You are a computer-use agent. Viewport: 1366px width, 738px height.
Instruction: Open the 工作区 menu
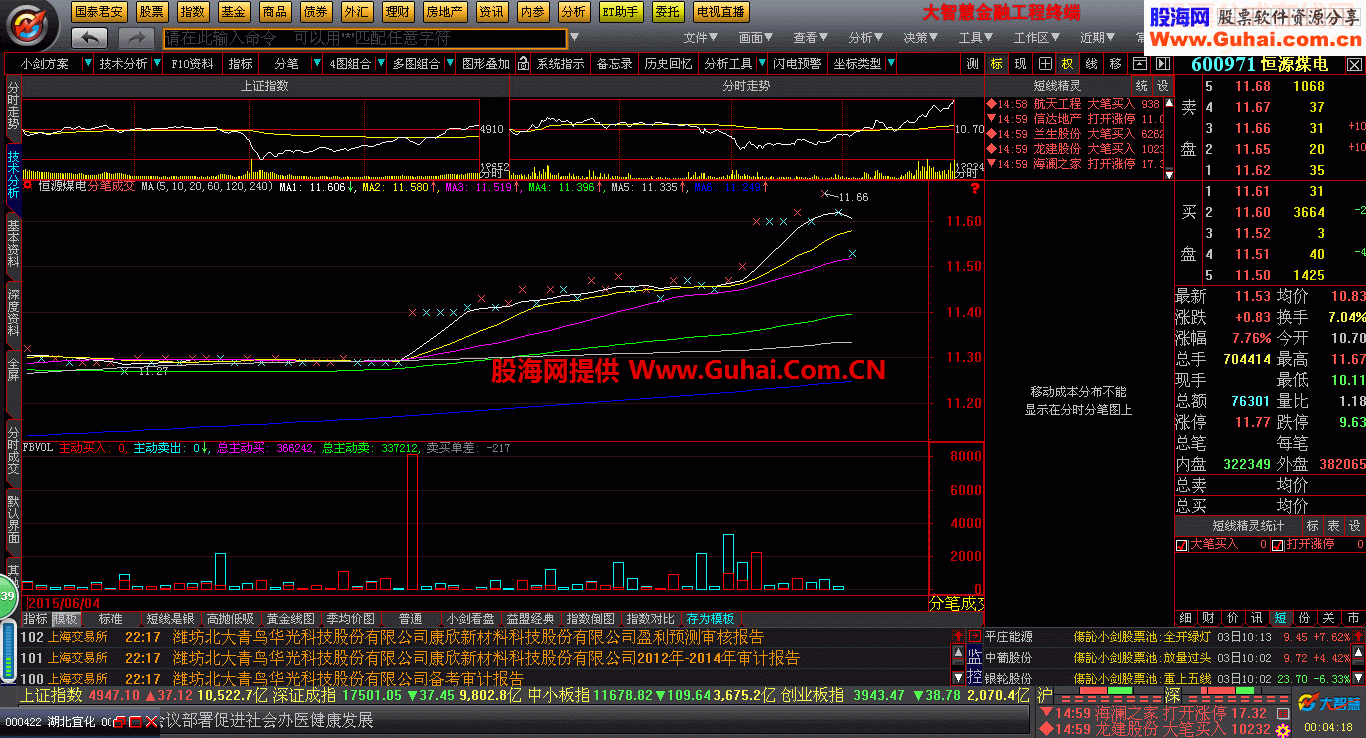tap(1036, 38)
